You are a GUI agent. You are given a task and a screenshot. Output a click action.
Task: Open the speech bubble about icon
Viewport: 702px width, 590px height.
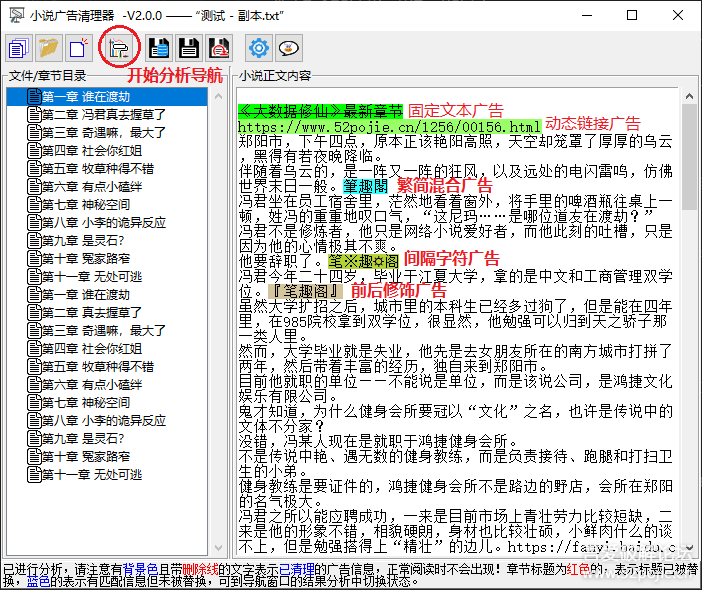(289, 48)
